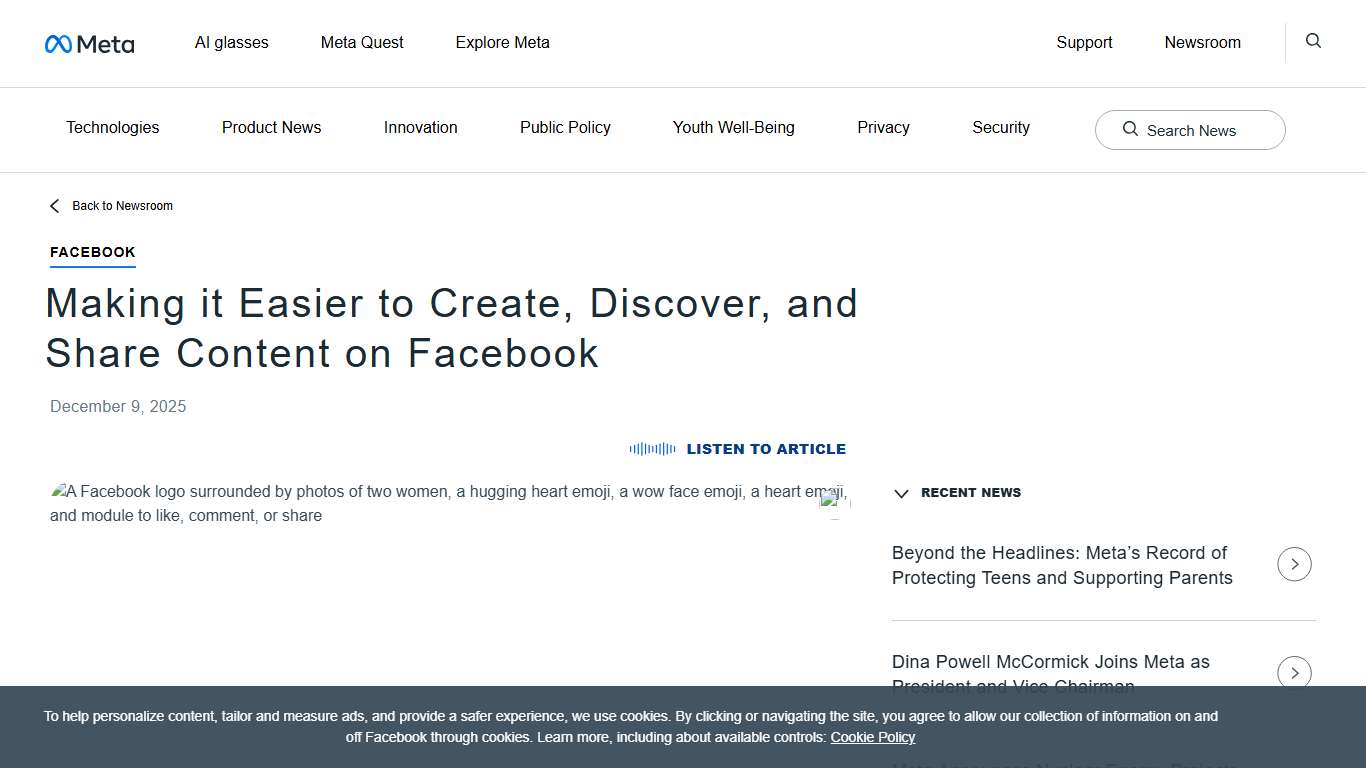
Task: Click the arrow circle next to Dina Powell article
Action: pos(1294,672)
